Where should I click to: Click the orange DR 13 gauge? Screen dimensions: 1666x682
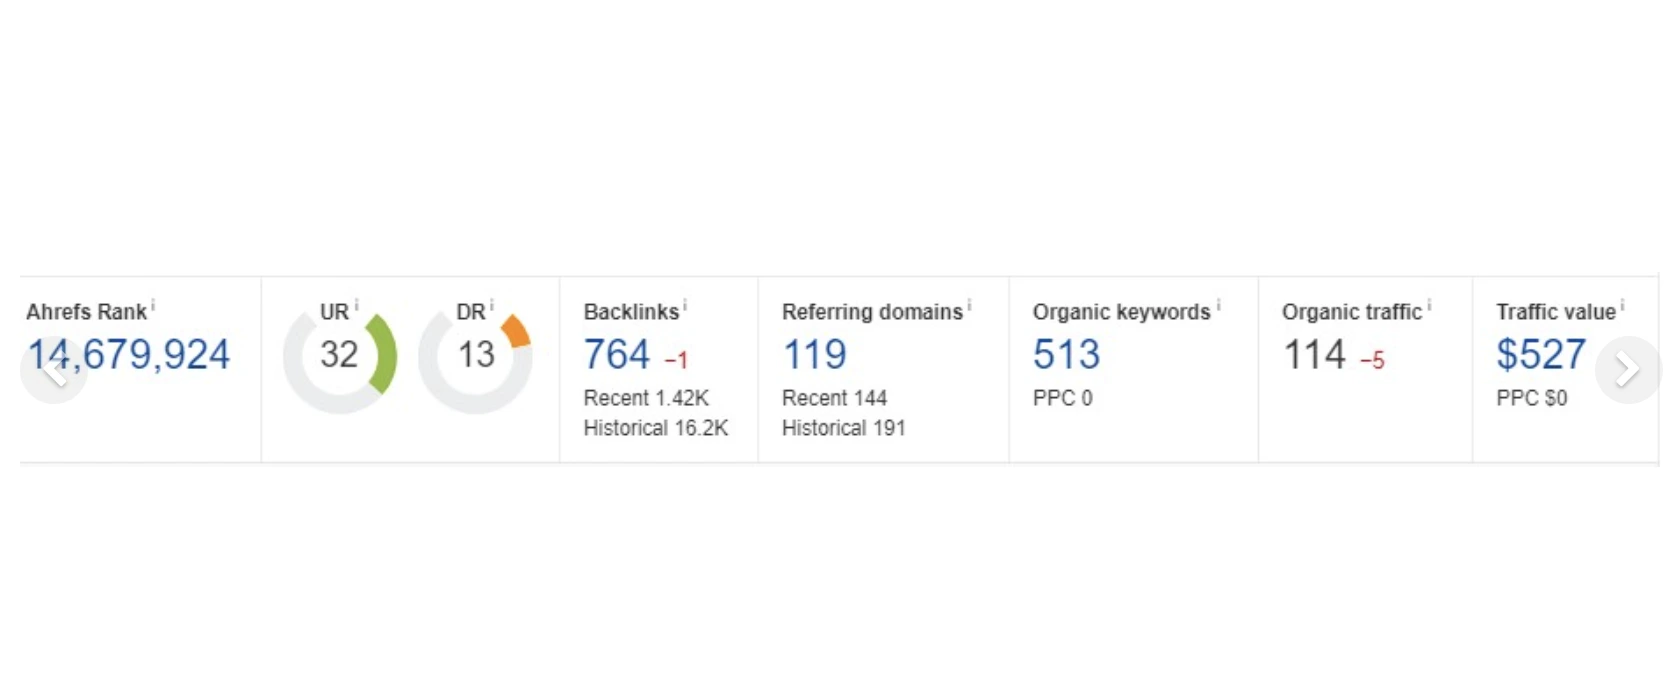coord(476,355)
